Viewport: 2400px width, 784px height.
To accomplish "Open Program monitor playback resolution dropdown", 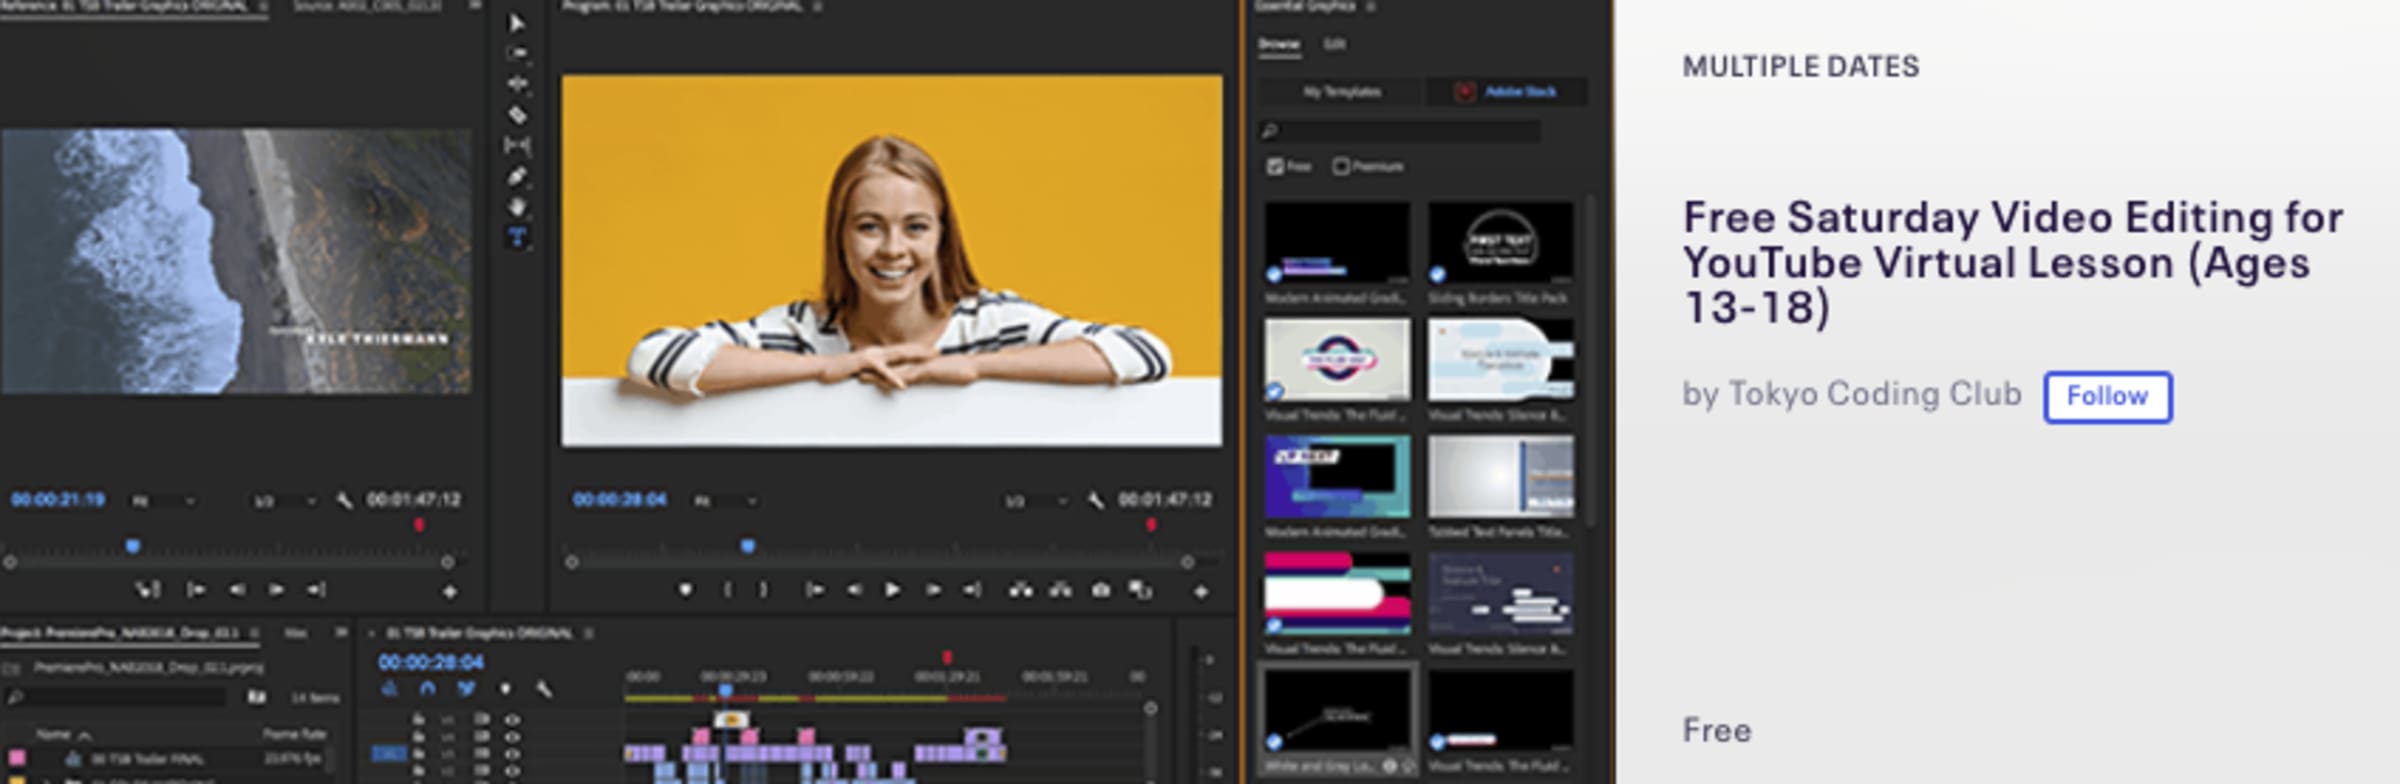I will [x=1035, y=501].
